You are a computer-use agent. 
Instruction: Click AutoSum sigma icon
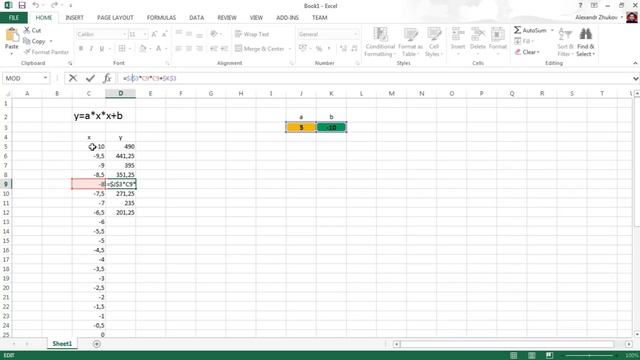pos(518,30)
